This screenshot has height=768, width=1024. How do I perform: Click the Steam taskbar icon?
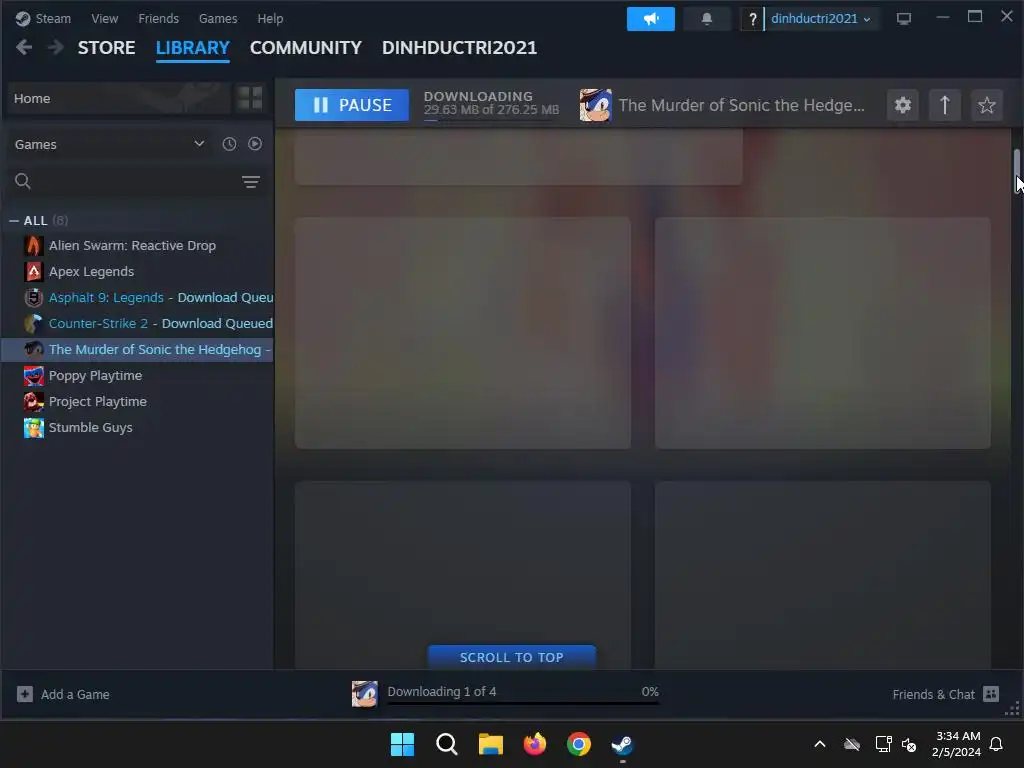622,744
